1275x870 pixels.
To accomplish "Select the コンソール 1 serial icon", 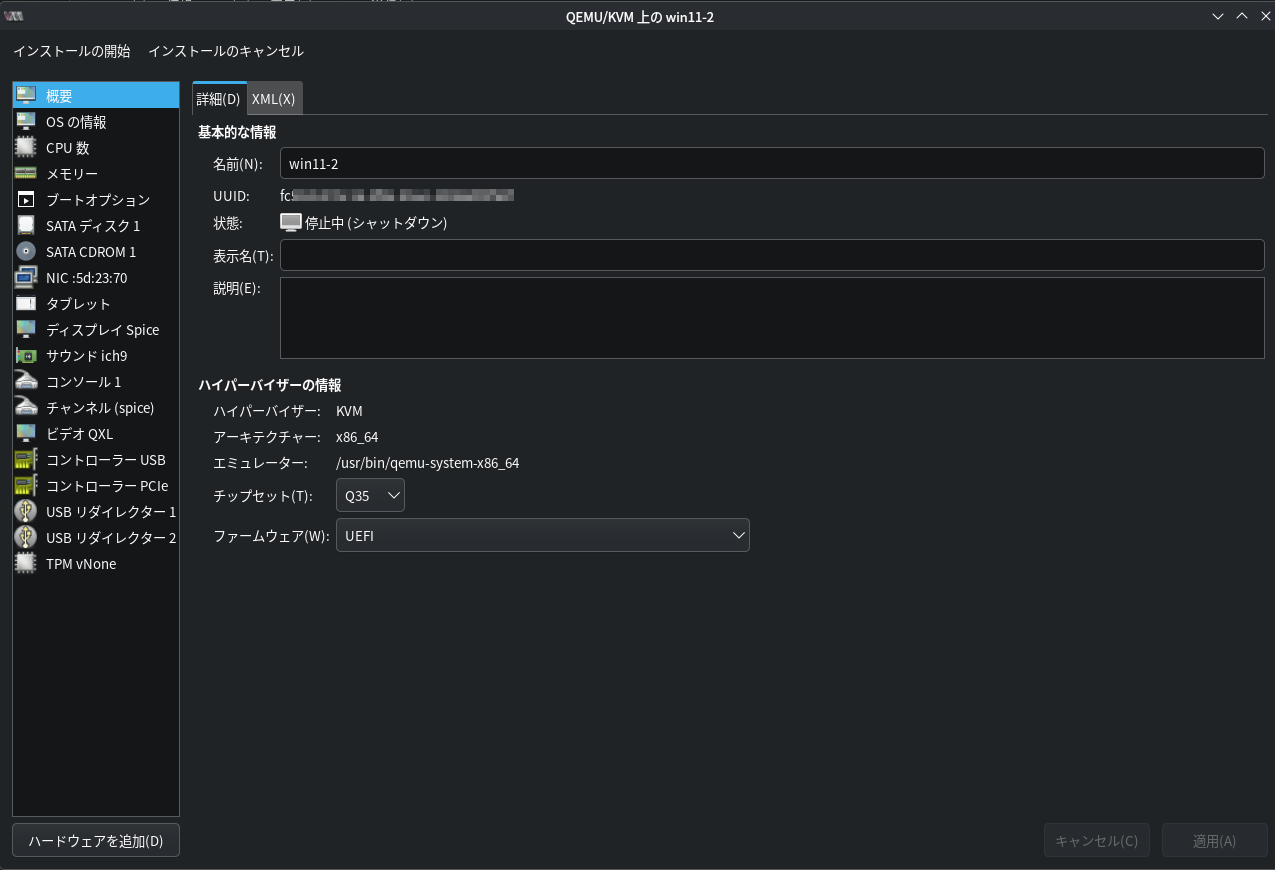I will pyautogui.click(x=26, y=382).
